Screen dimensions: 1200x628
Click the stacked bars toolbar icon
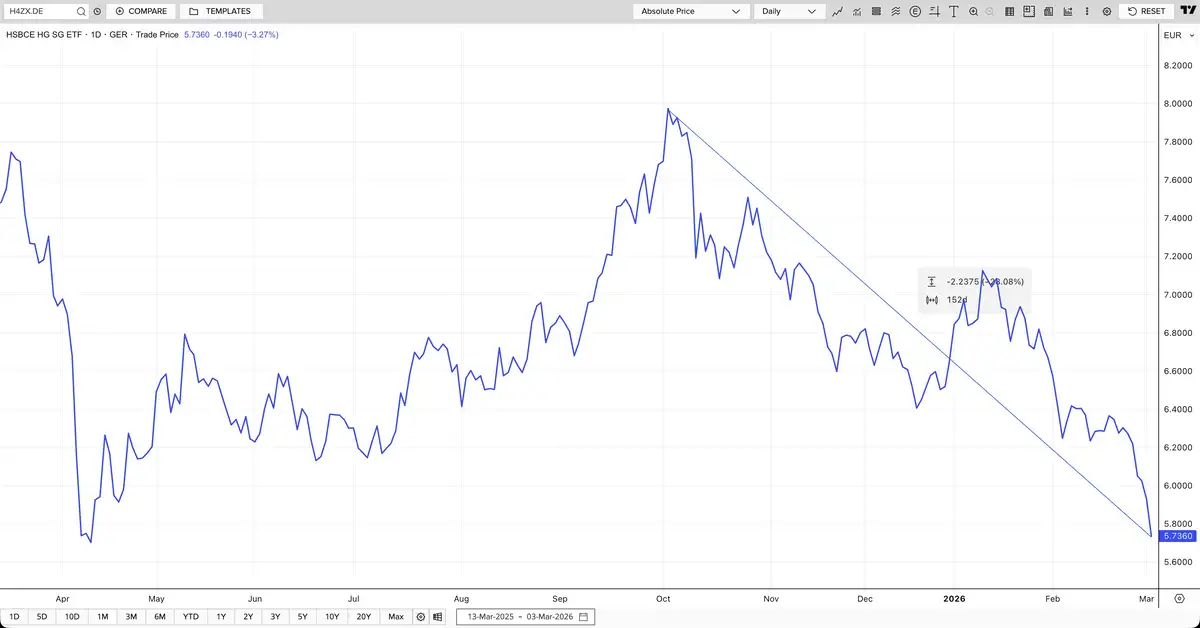876,11
